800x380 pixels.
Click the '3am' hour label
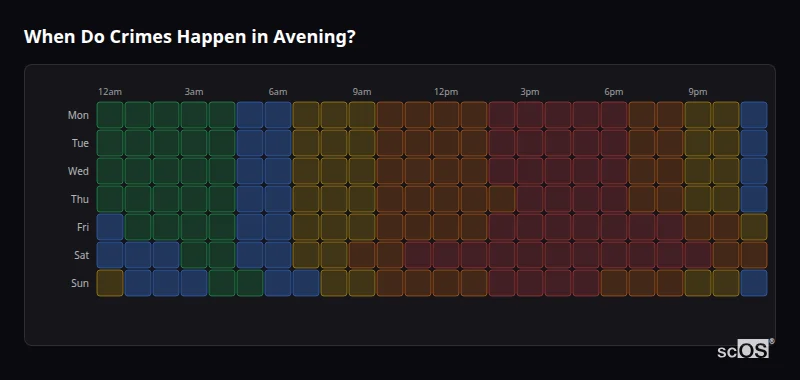194,92
